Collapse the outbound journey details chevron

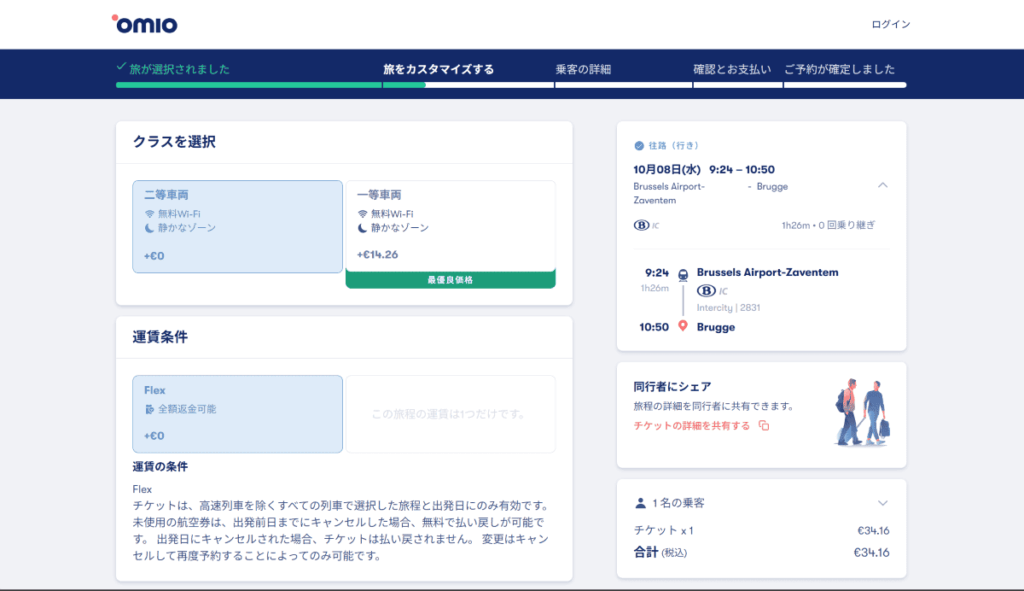click(882, 185)
